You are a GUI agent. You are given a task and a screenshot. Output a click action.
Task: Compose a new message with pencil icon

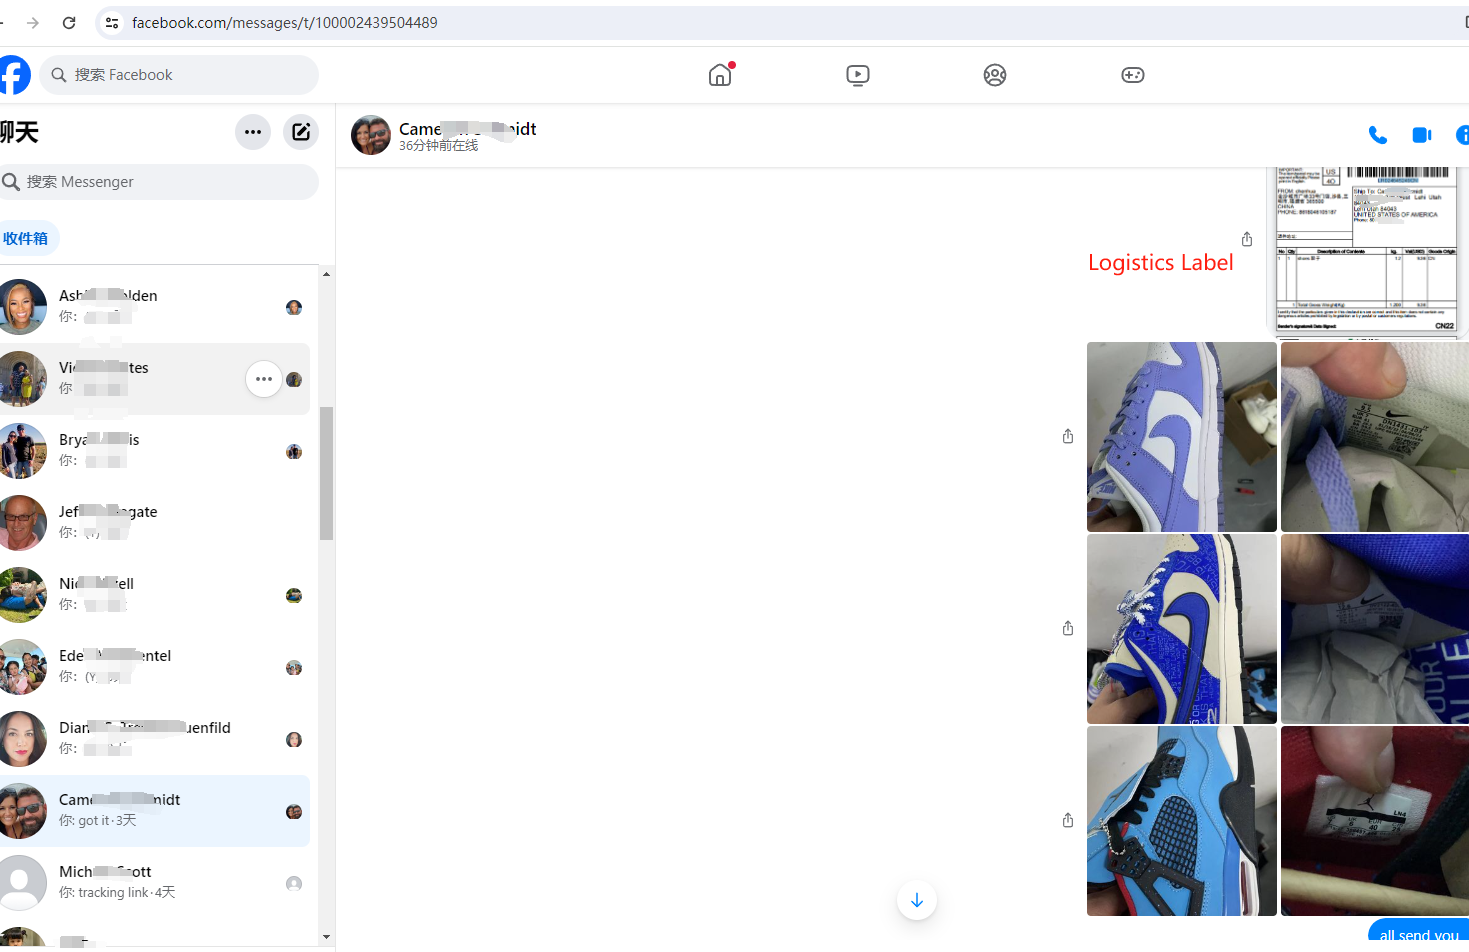tap(301, 132)
